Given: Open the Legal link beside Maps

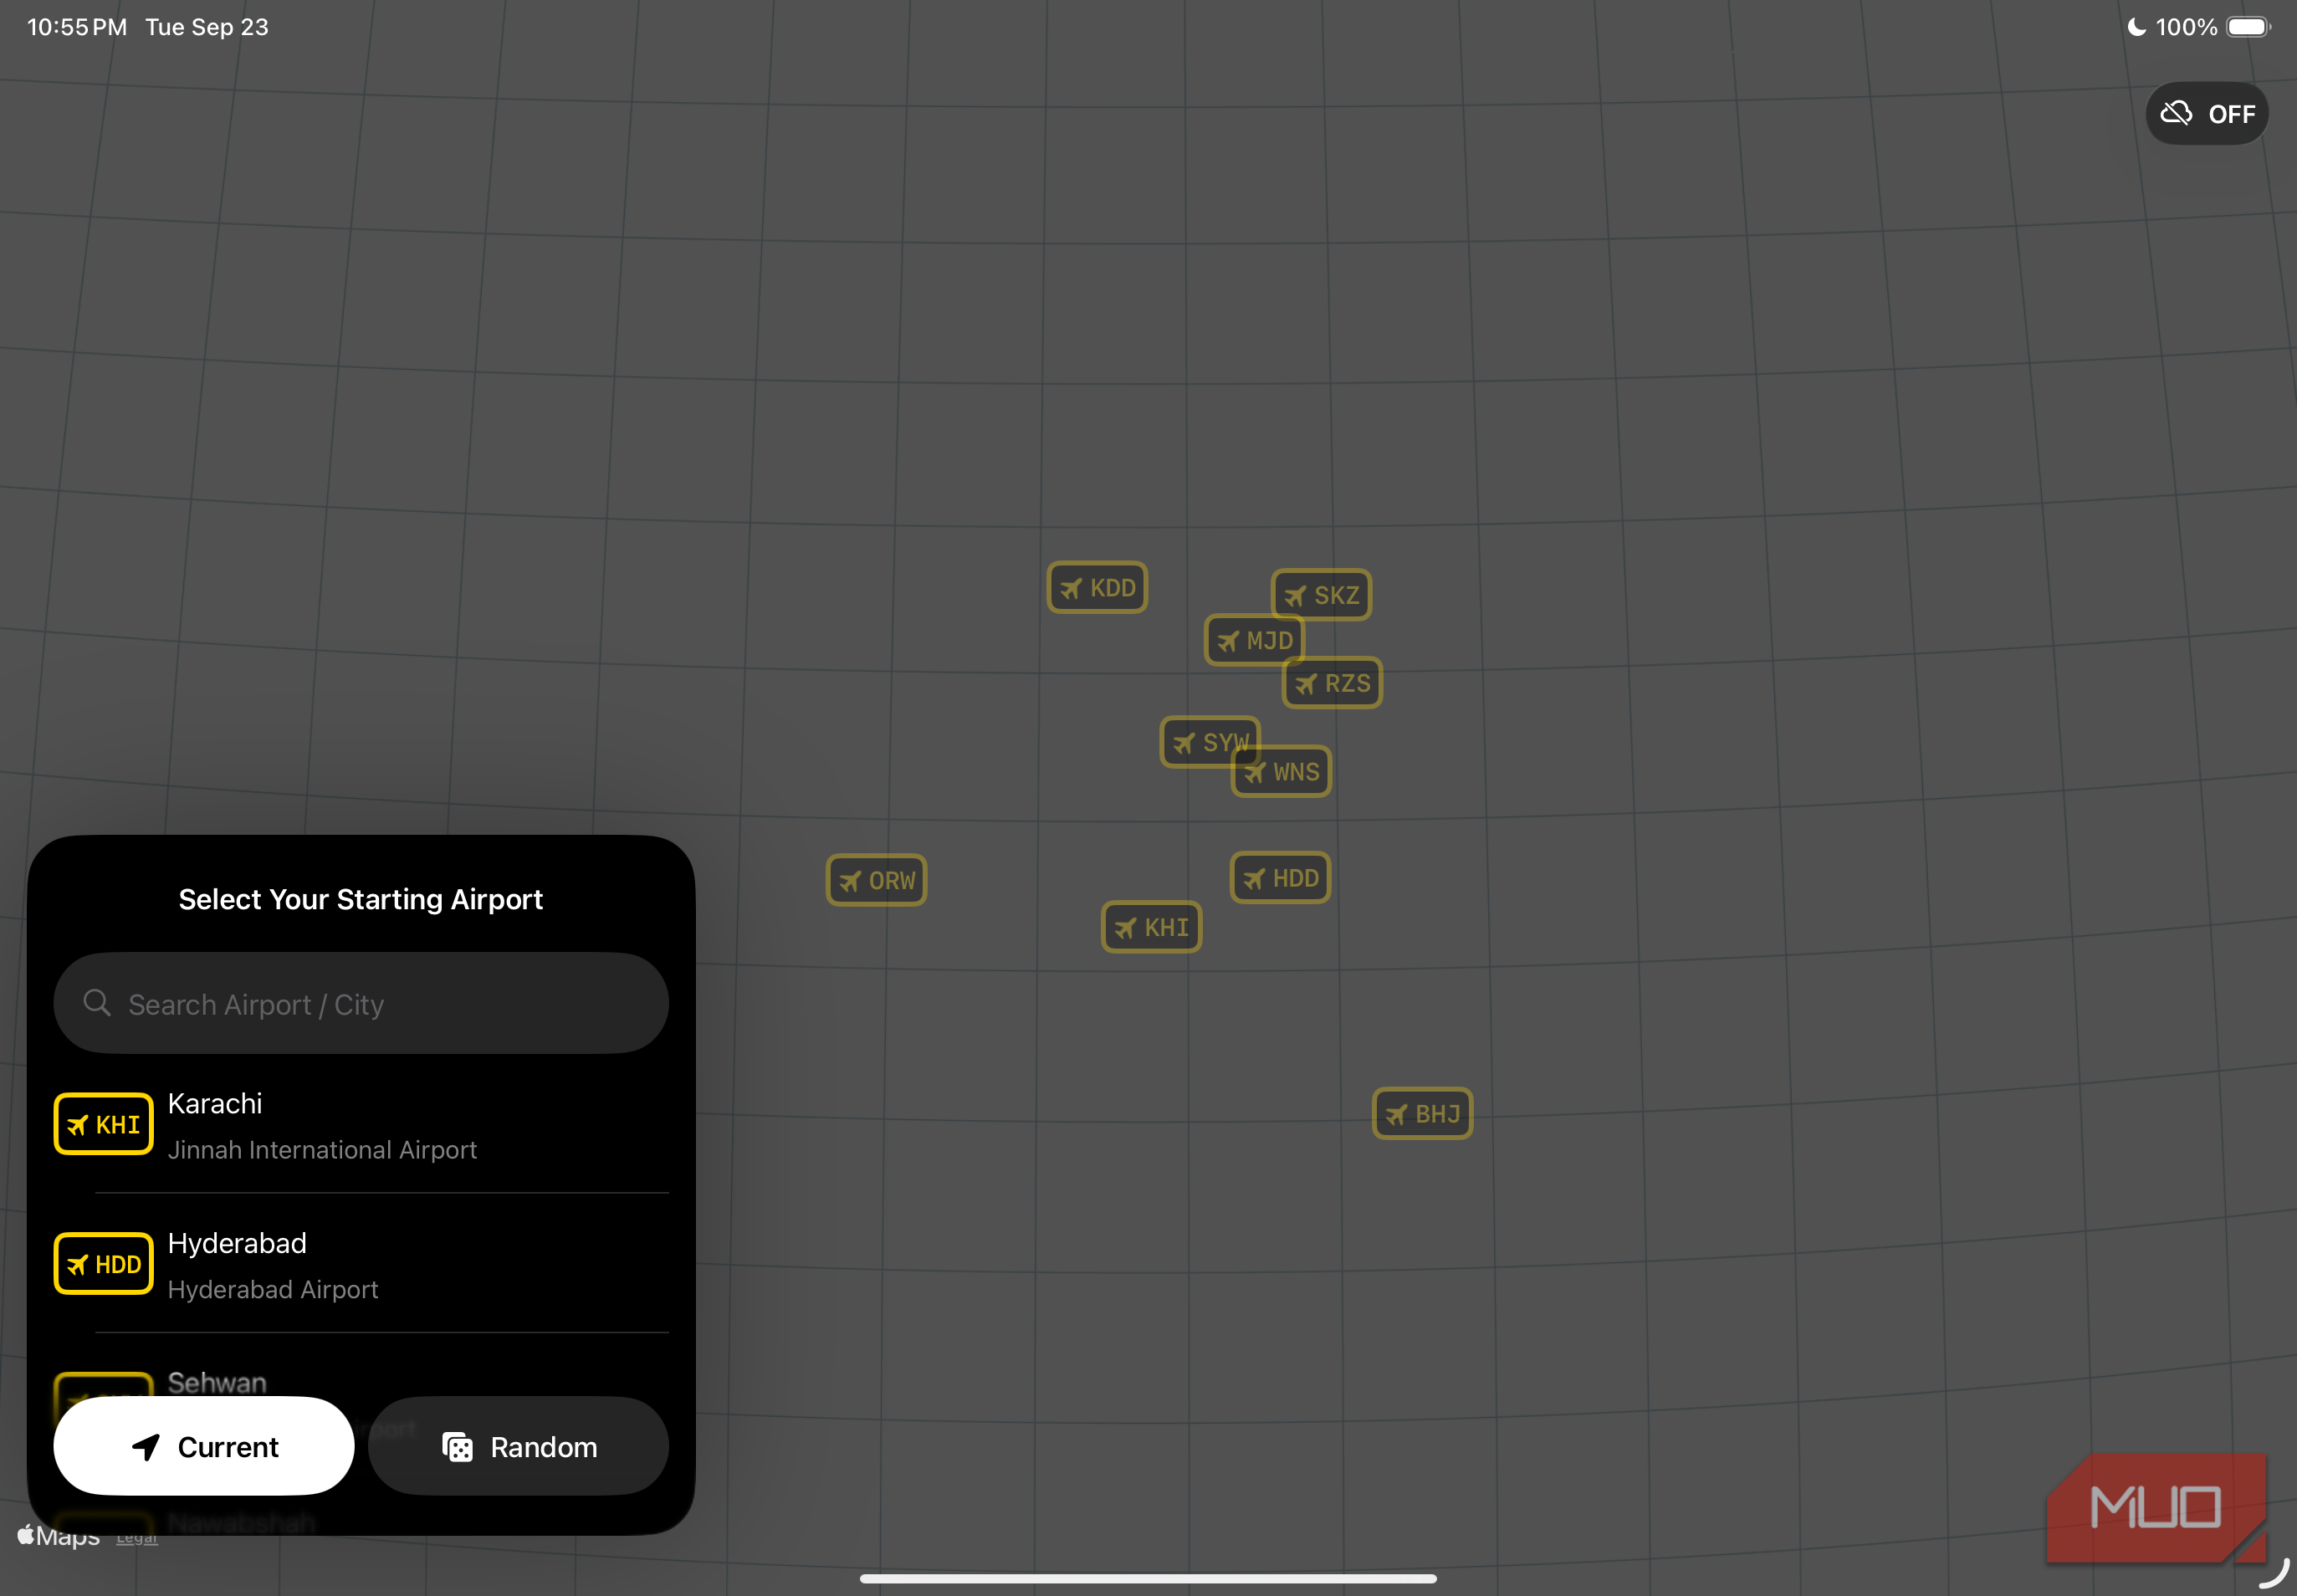Looking at the screenshot, I should pyautogui.click(x=137, y=1538).
